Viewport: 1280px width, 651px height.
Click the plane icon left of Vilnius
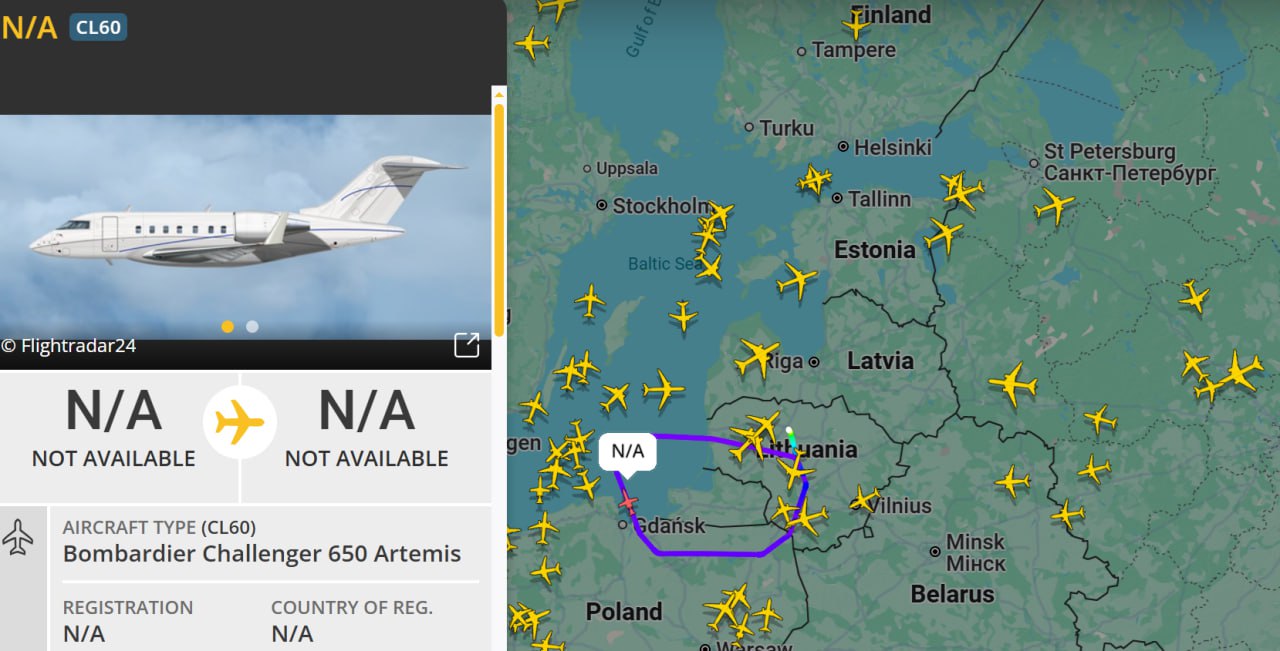pos(864,497)
